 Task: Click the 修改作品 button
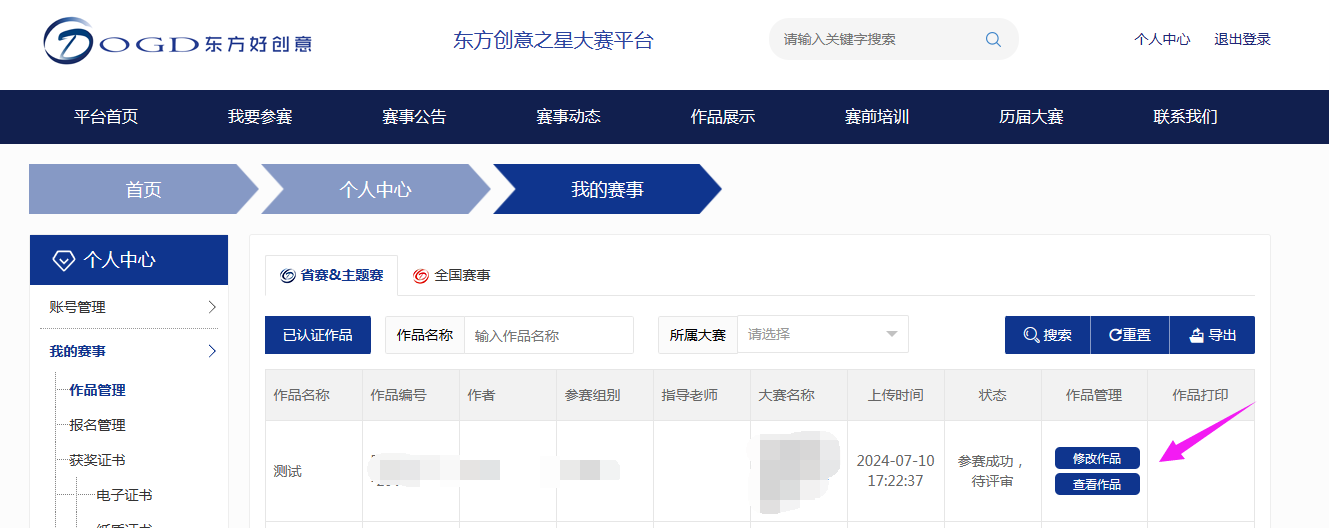point(1096,458)
